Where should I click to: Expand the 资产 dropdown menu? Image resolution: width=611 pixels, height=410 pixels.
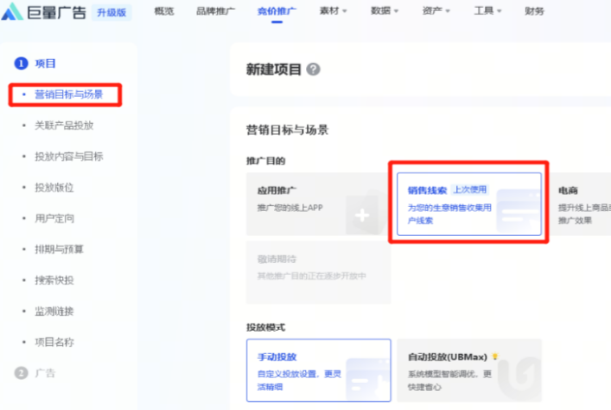436,13
